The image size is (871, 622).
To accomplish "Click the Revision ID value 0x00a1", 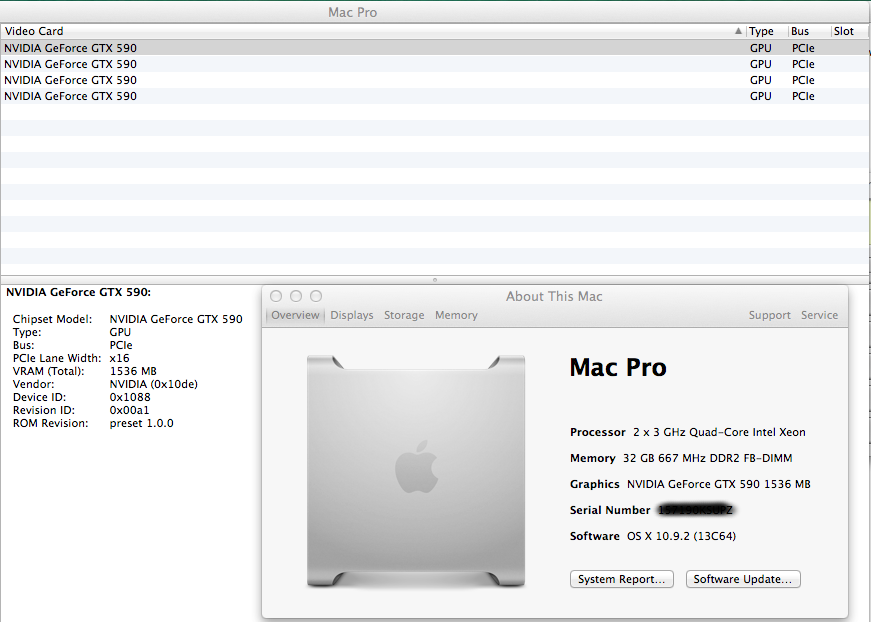I will point(129,410).
